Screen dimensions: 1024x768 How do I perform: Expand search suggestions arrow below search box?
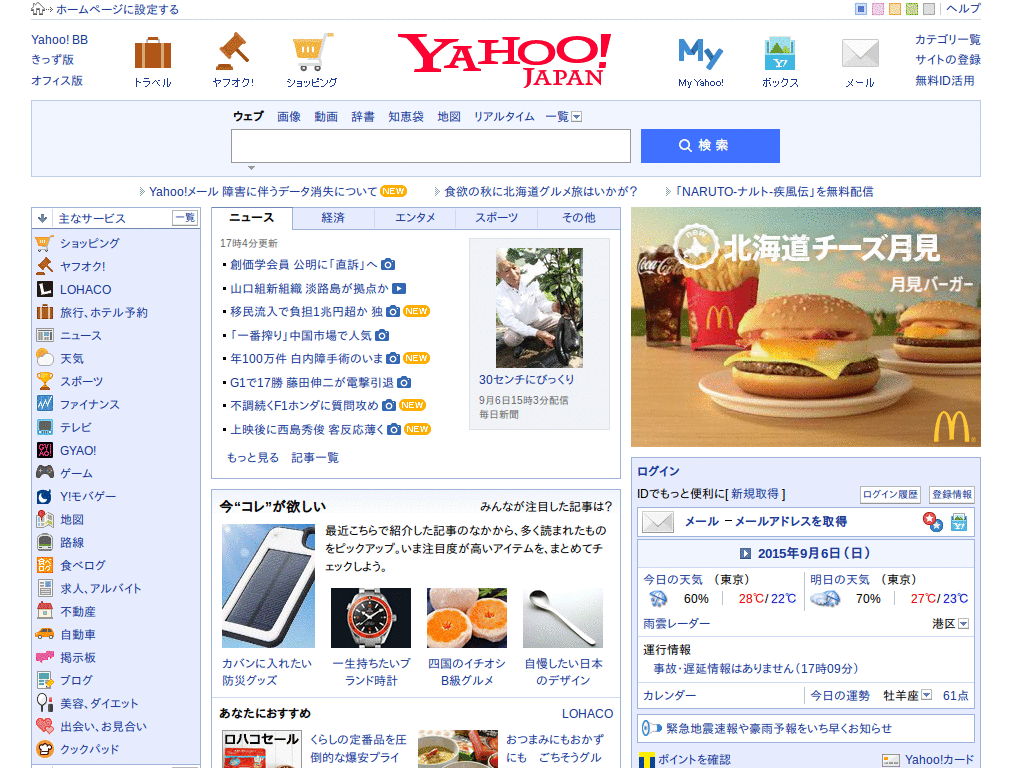click(251, 168)
